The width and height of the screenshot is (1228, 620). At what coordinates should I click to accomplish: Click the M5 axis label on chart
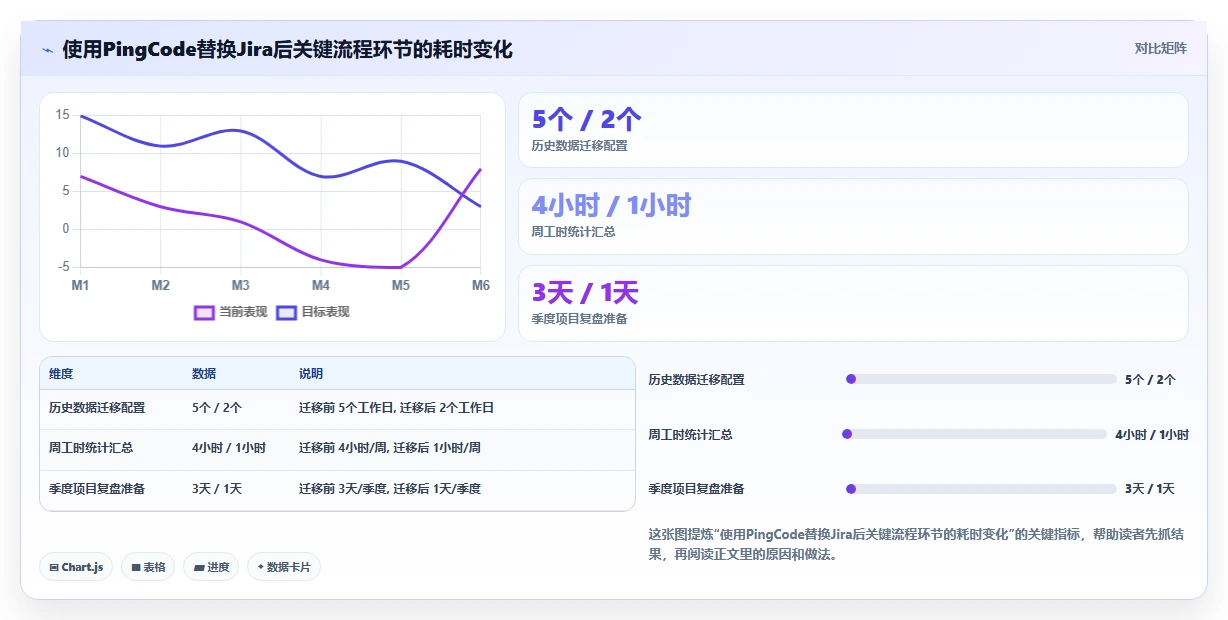point(400,285)
